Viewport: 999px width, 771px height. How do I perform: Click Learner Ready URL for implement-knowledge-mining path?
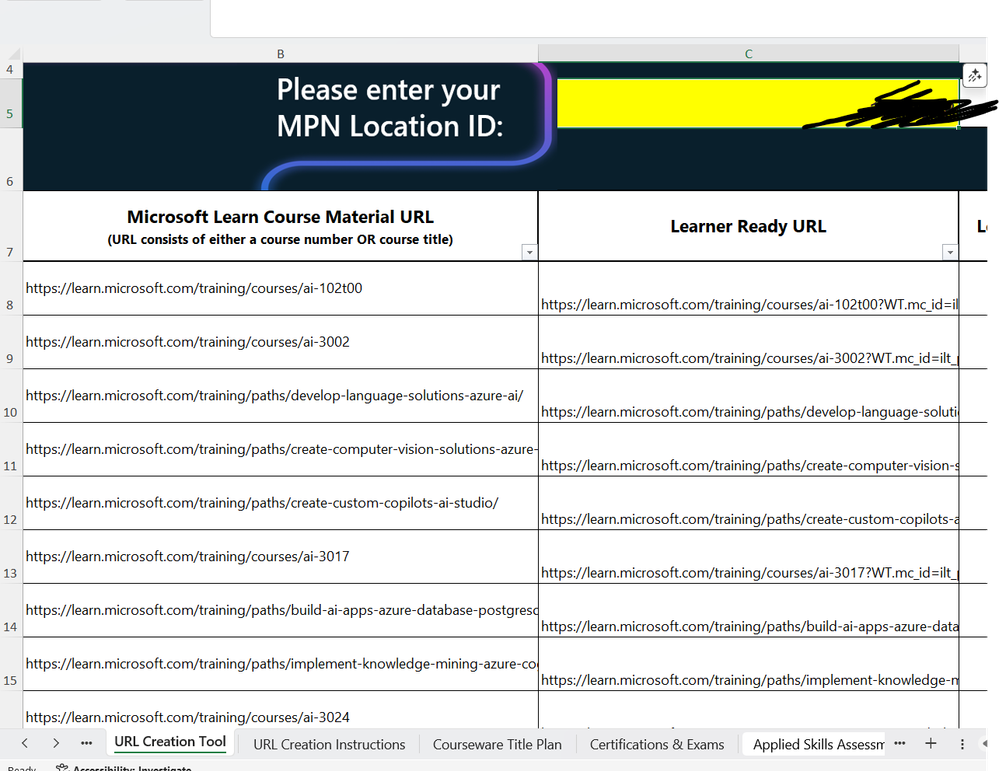(749, 664)
